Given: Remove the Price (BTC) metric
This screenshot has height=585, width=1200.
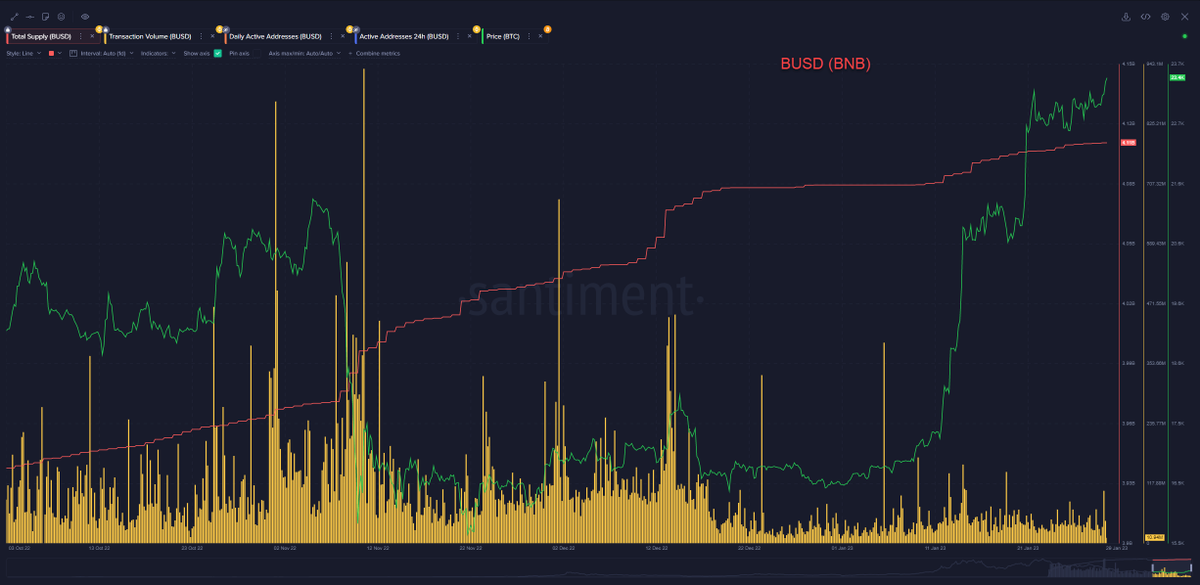Looking at the screenshot, I should [540, 36].
